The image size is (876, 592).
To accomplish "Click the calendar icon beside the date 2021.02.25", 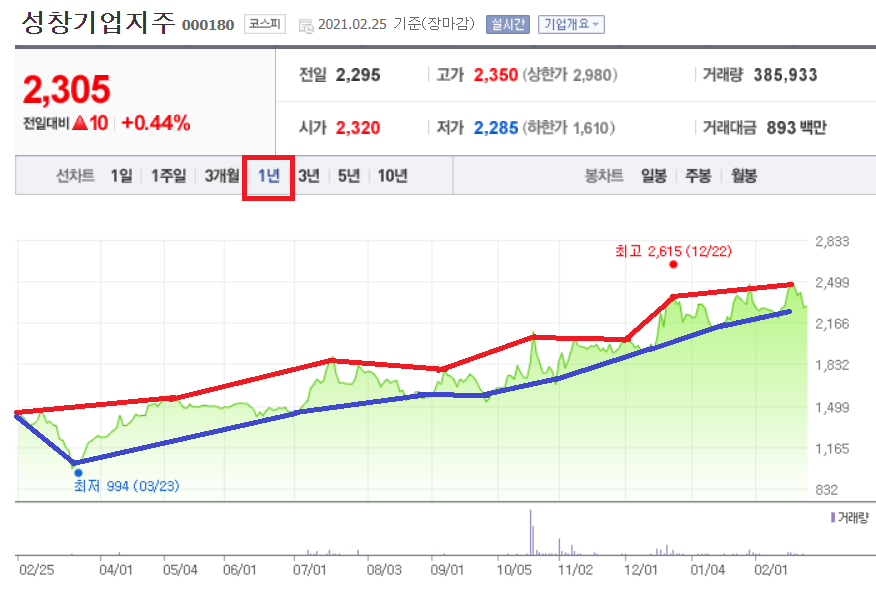I will 306,26.
